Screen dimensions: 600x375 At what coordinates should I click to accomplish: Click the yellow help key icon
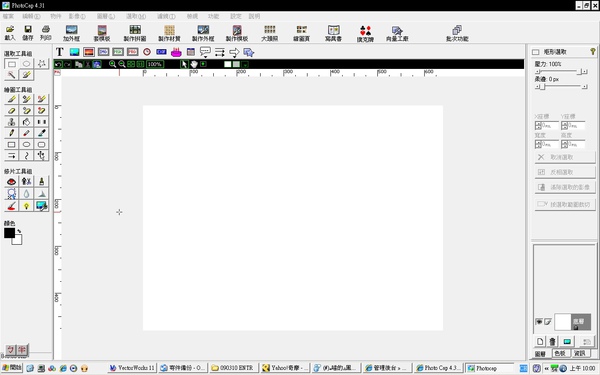pos(593,51)
